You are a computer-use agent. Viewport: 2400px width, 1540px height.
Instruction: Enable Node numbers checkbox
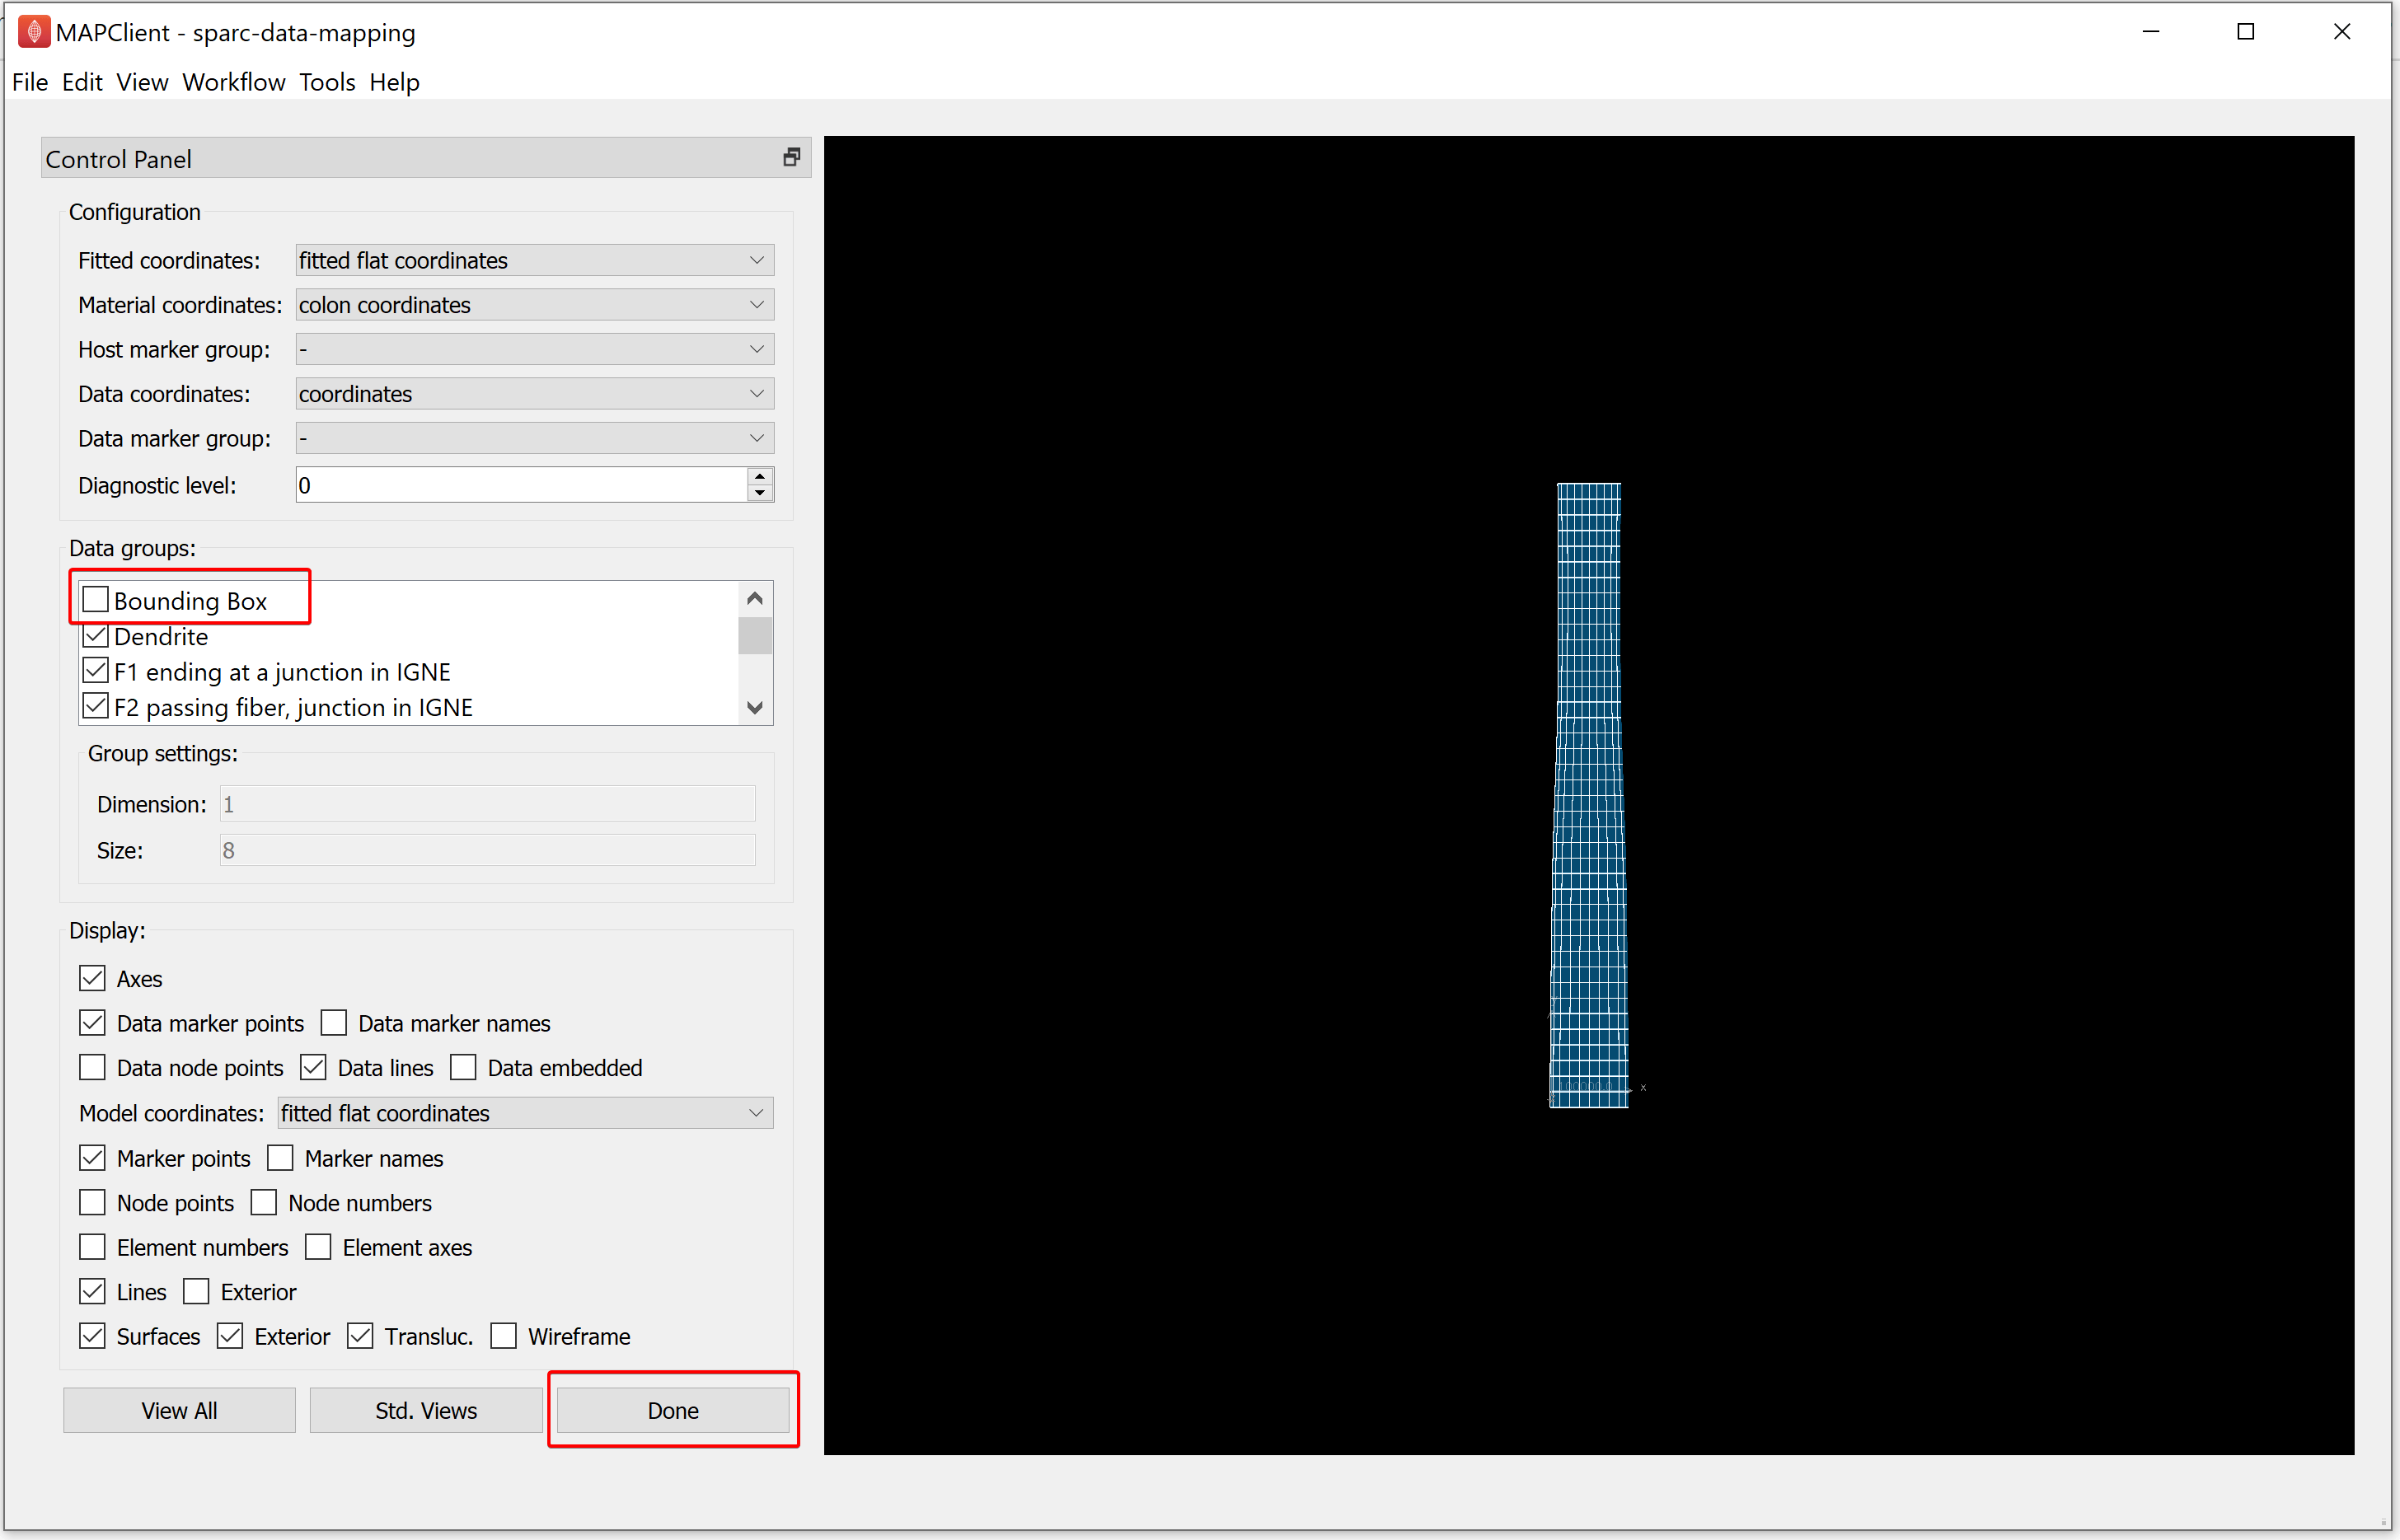click(x=263, y=1202)
